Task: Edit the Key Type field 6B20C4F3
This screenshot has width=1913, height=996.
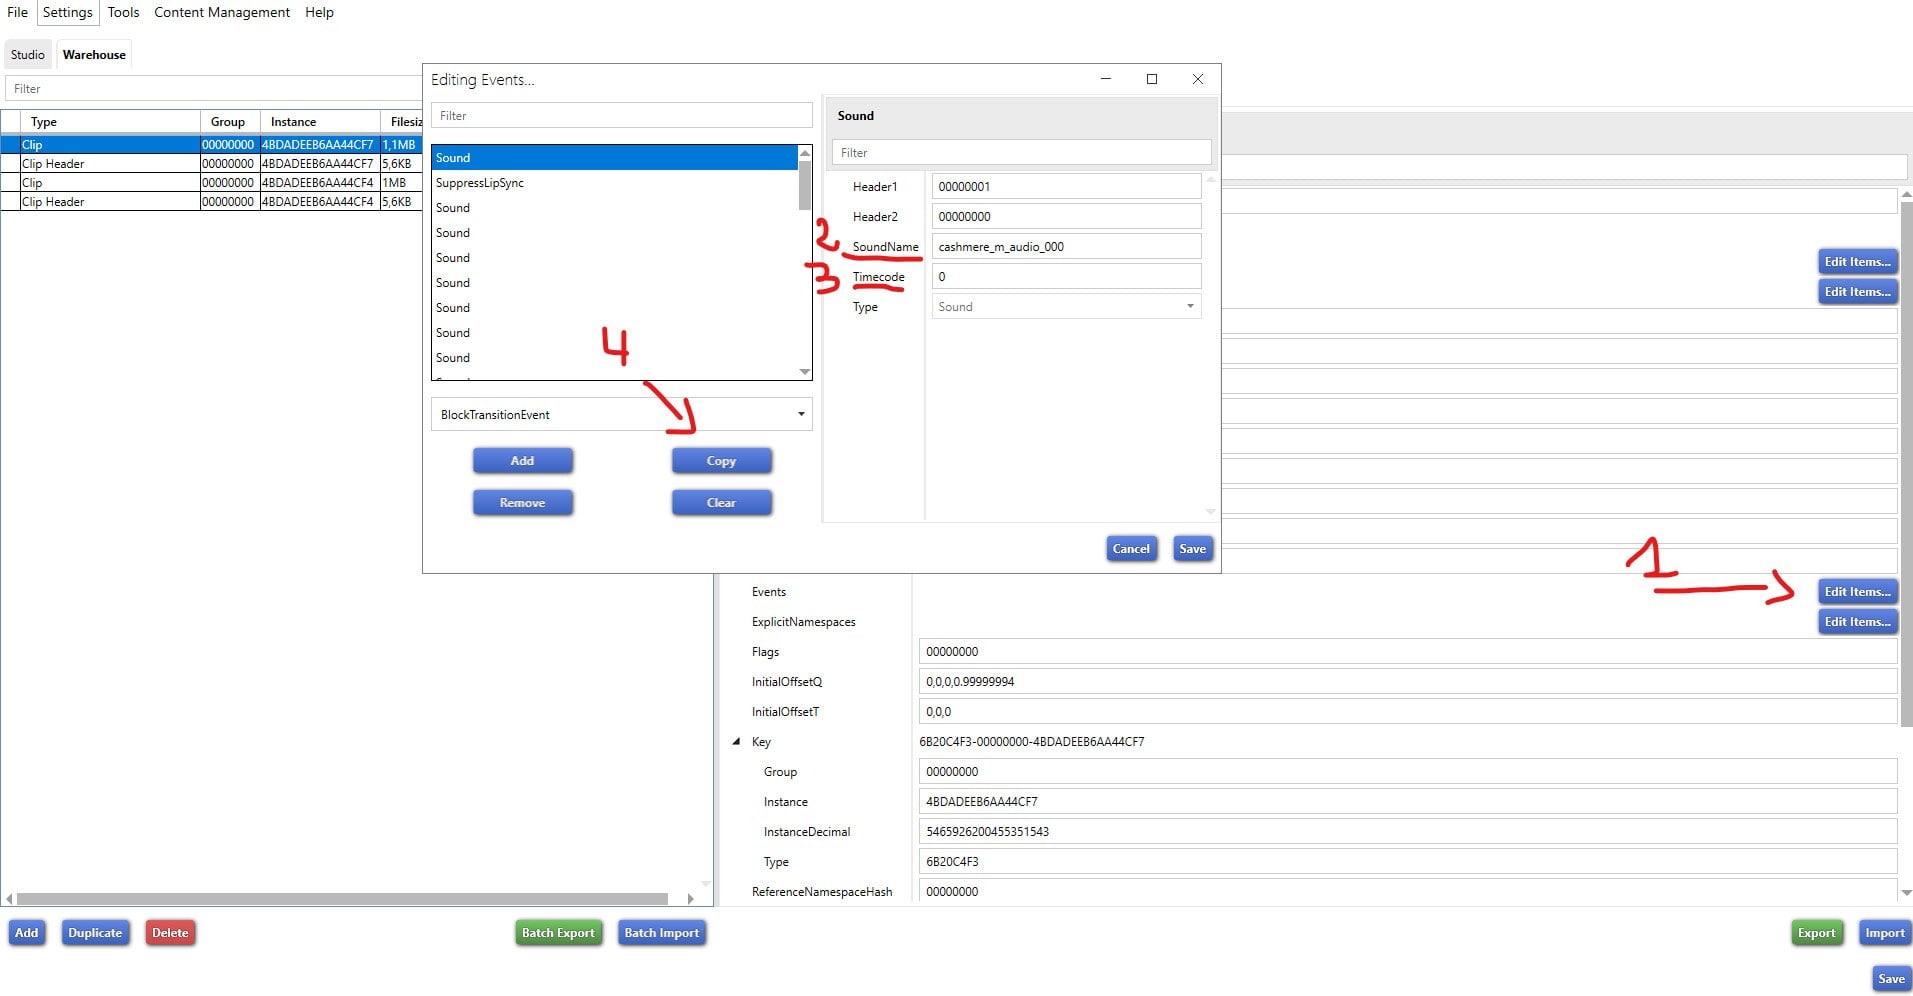Action: click(1407, 862)
